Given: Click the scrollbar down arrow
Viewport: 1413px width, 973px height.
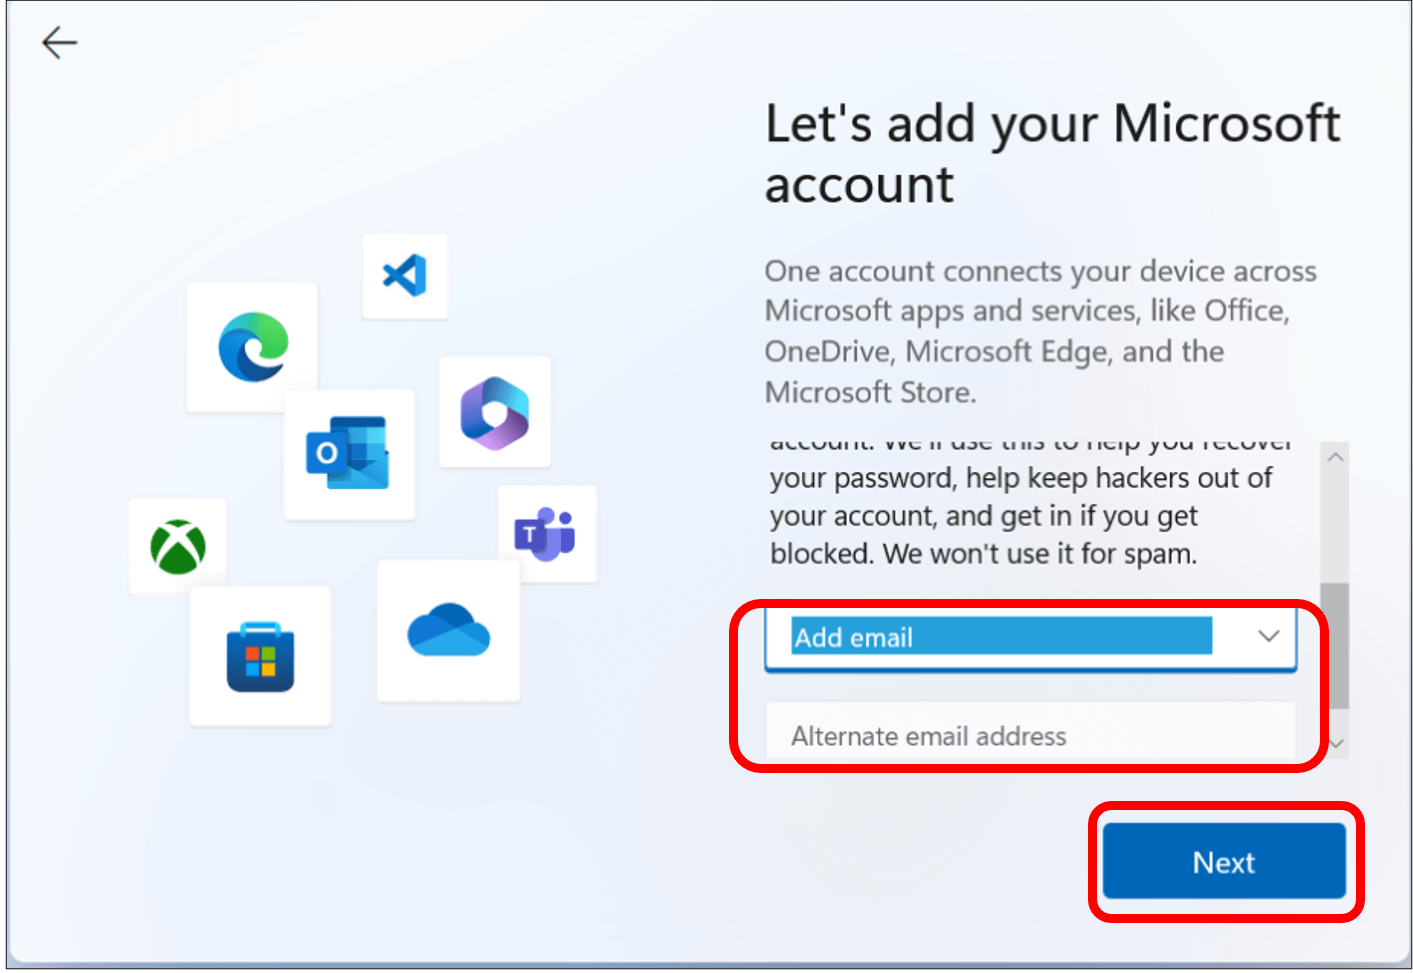Looking at the screenshot, I should [1336, 745].
